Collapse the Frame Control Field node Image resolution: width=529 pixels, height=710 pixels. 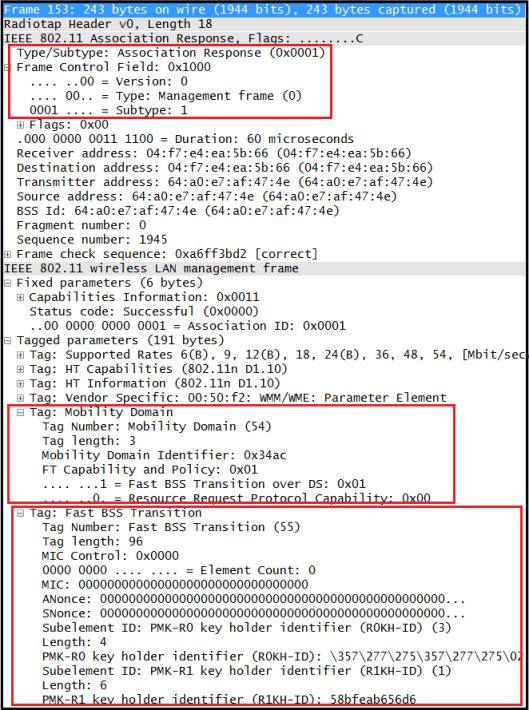[x=7, y=67]
